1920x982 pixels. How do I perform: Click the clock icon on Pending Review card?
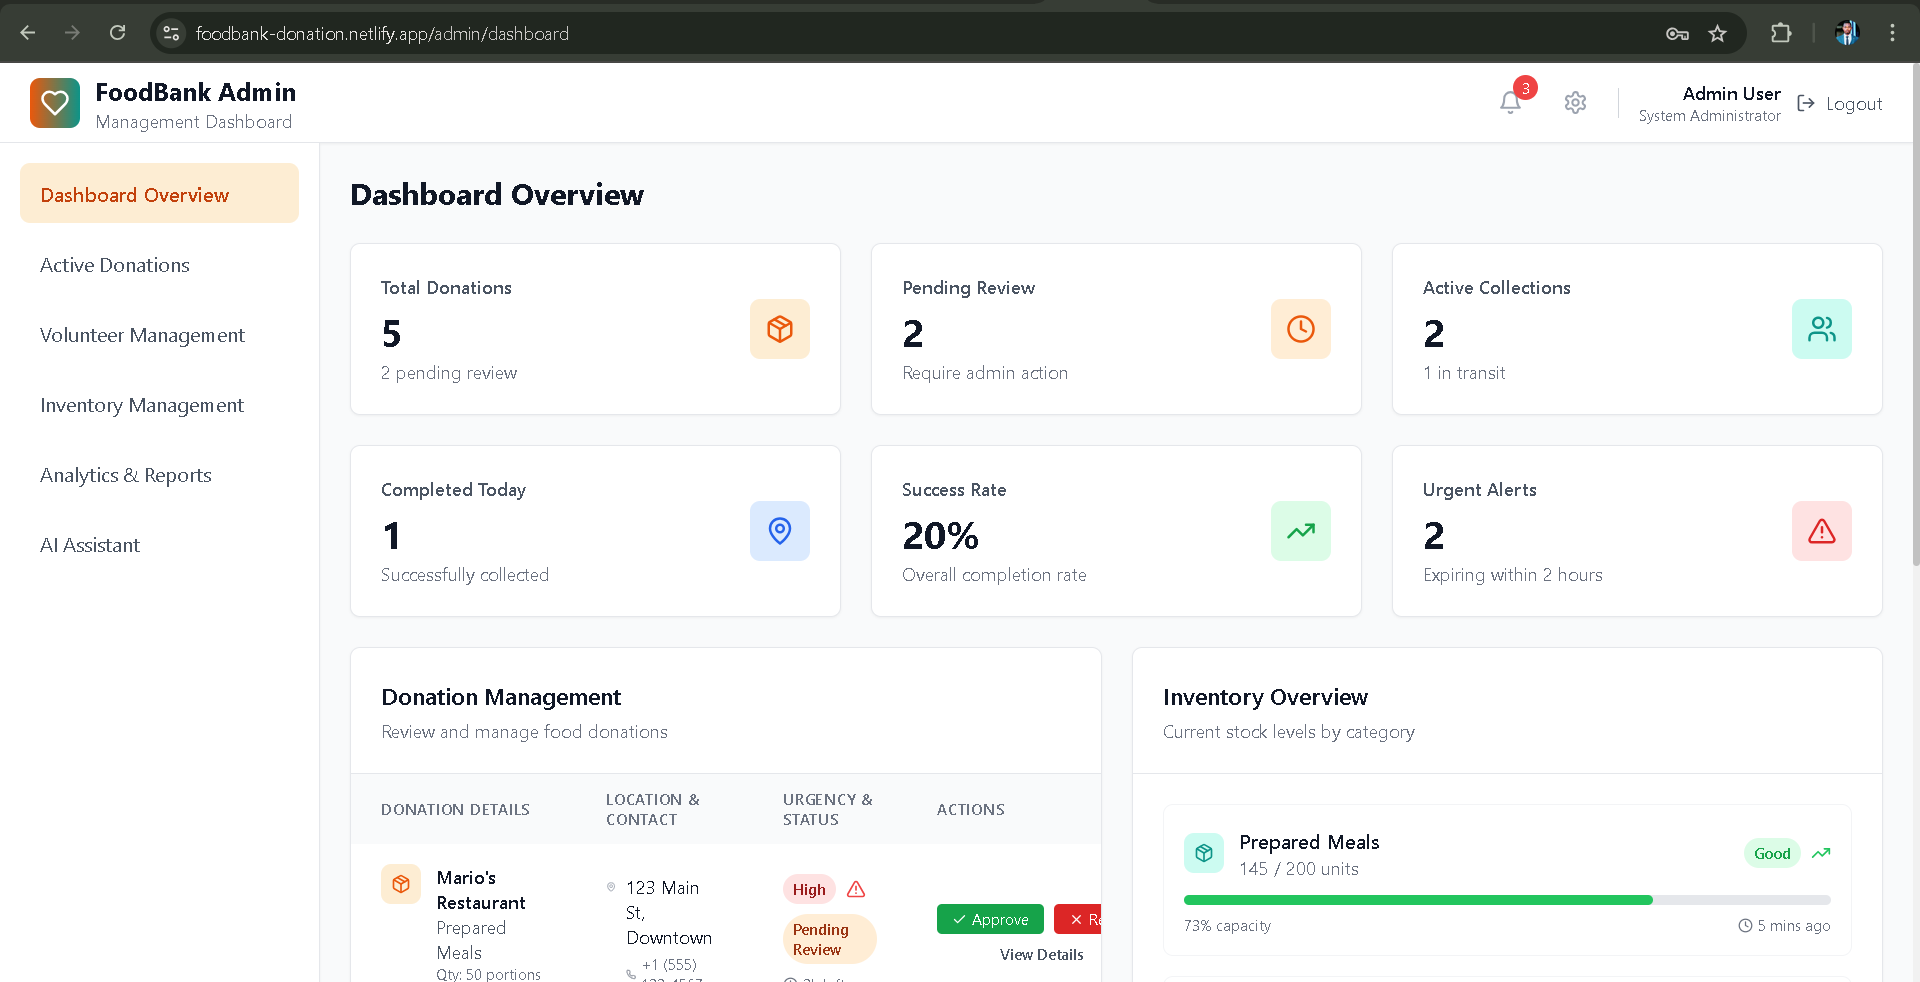[1300, 328]
